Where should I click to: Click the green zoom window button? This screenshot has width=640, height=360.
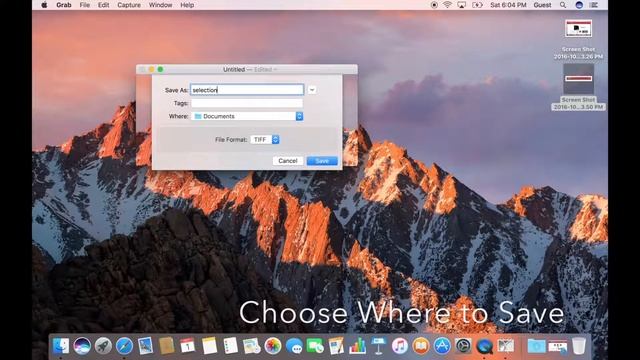tap(160, 69)
